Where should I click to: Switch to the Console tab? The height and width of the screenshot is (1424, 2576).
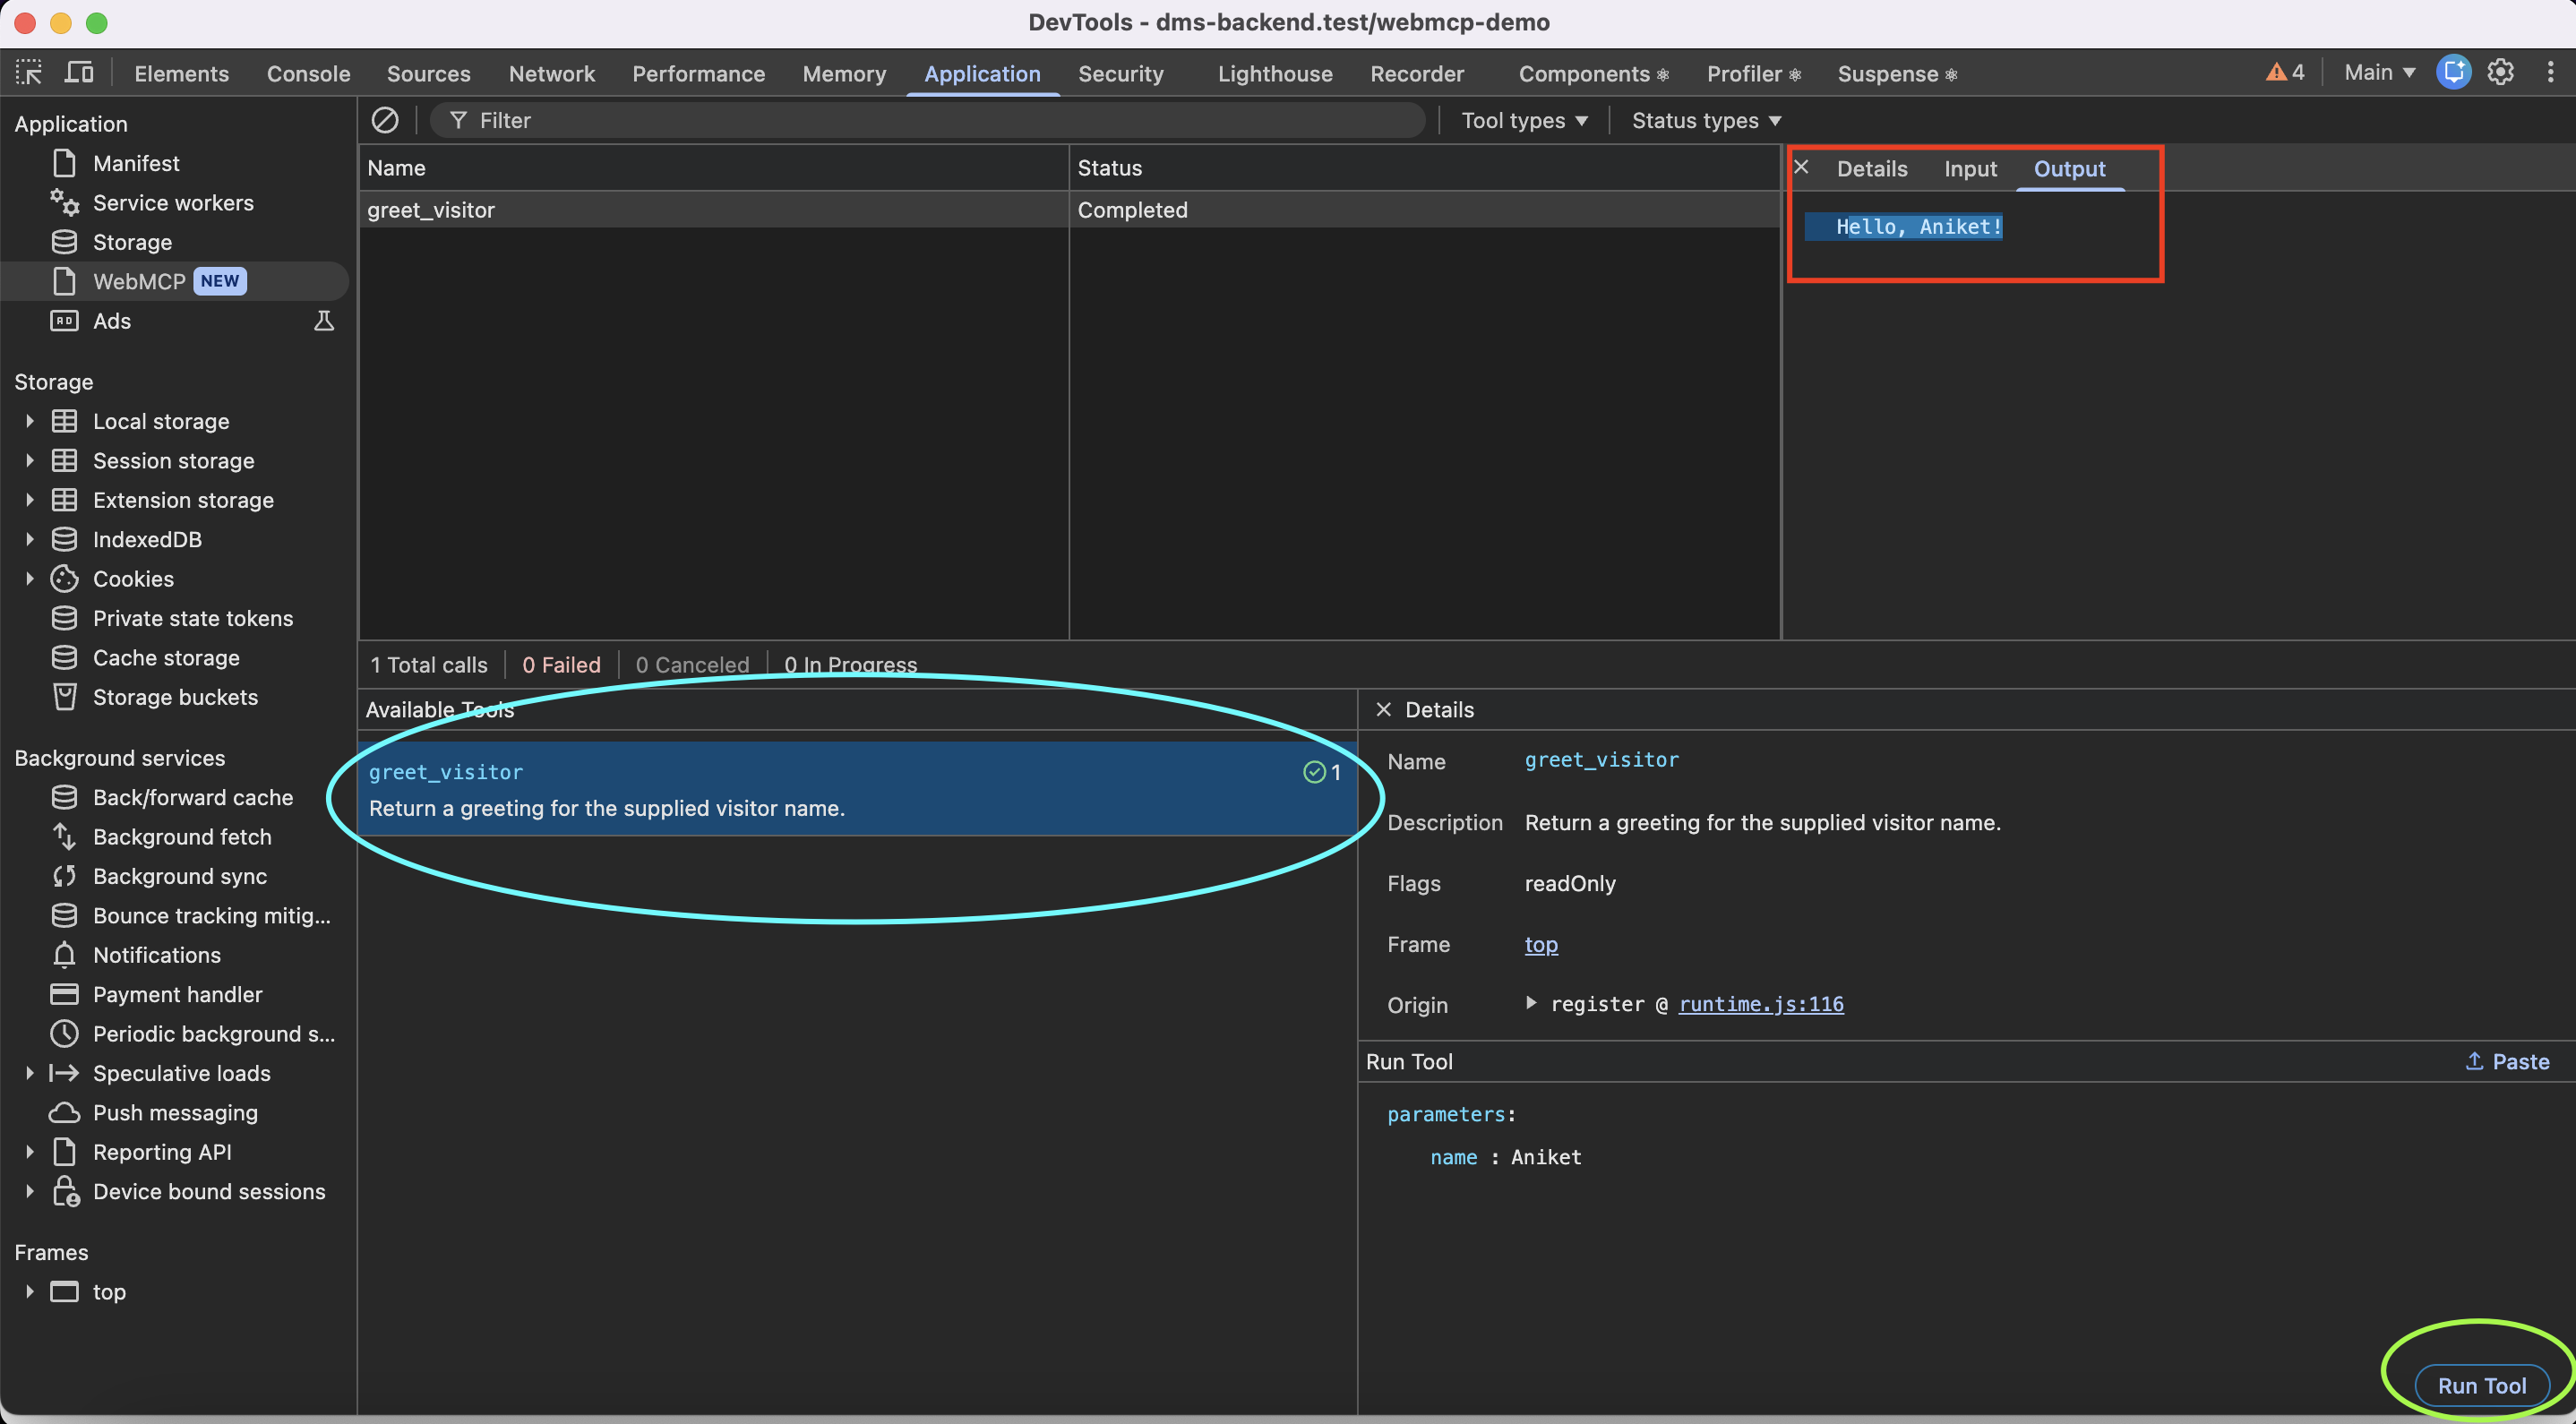pos(308,74)
